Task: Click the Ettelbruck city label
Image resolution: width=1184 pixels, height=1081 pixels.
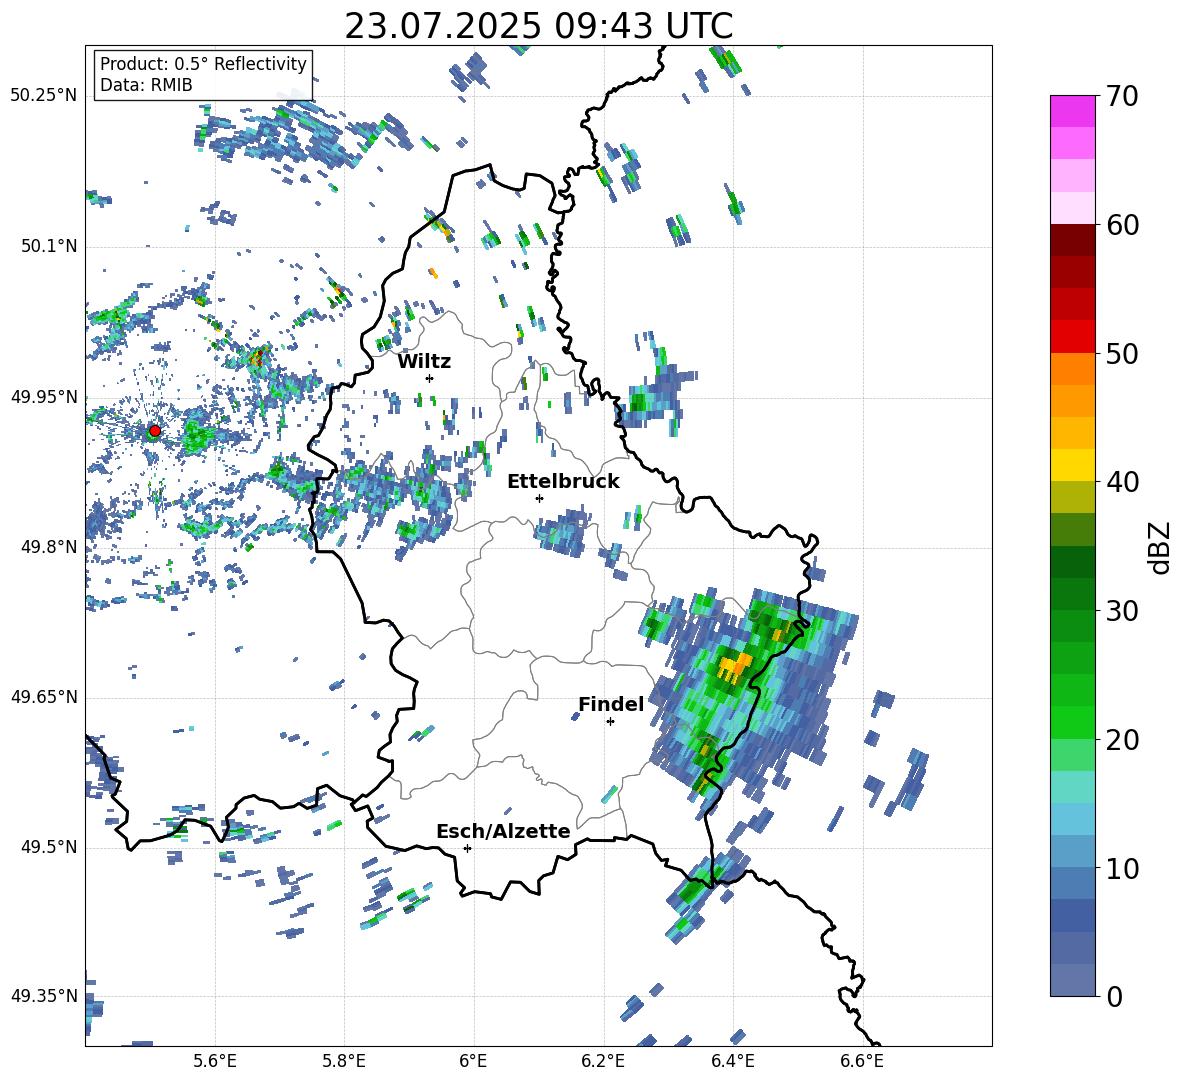Action: 563,482
